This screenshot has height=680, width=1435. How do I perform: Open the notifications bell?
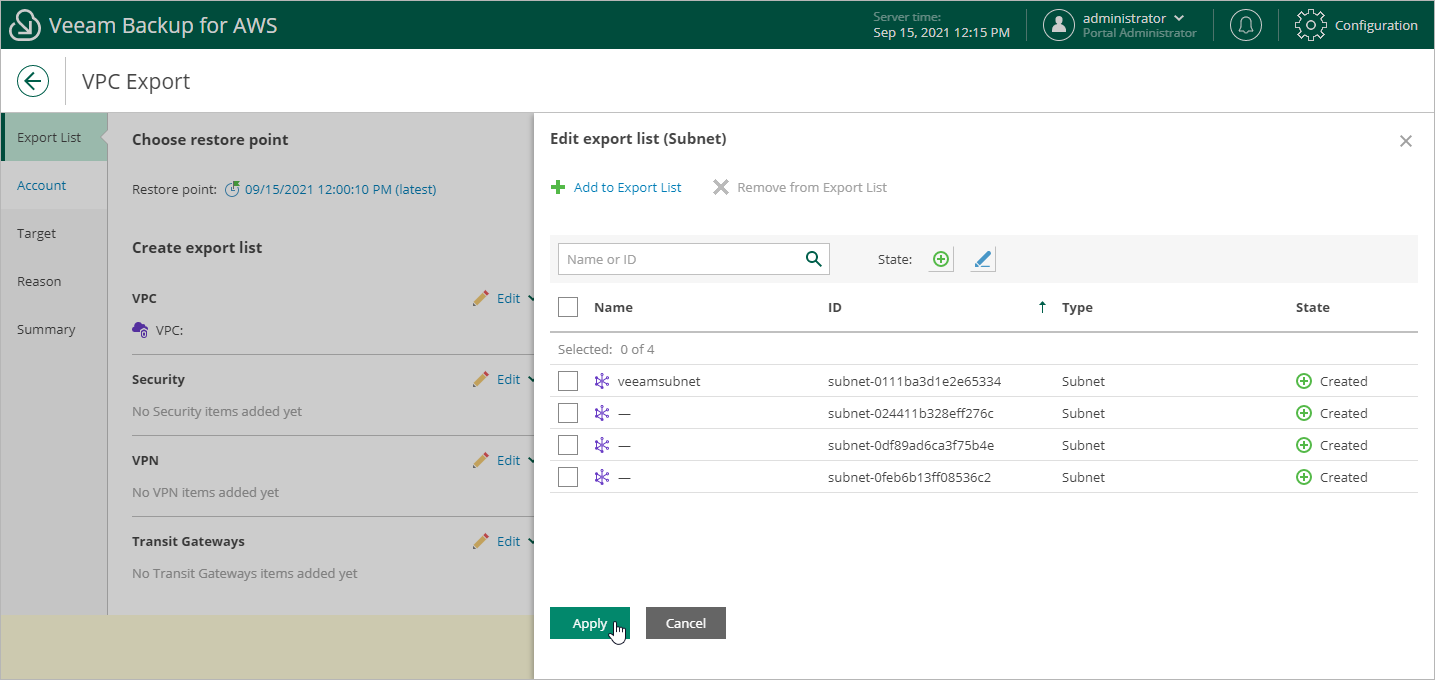pos(1246,25)
